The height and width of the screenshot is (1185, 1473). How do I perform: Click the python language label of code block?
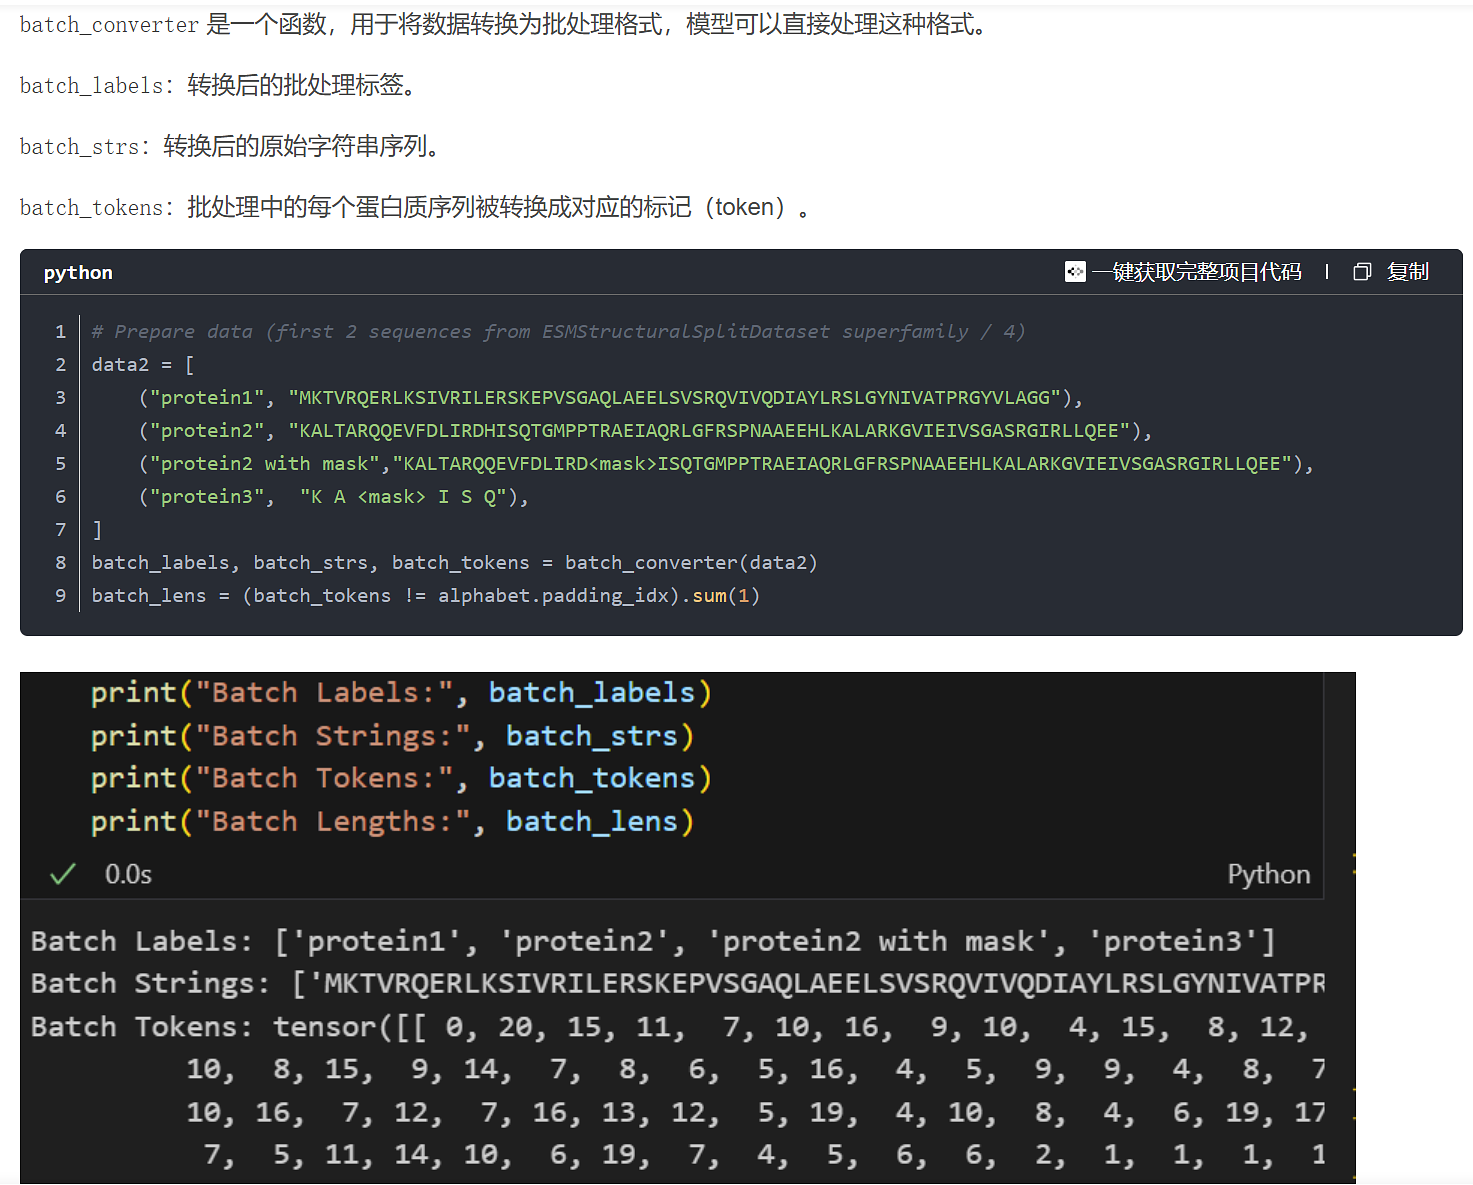tap(78, 273)
